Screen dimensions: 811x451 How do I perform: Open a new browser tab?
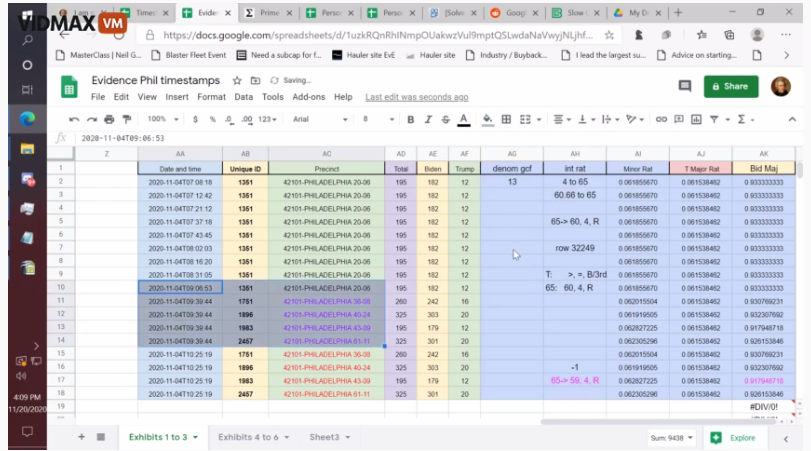pyautogui.click(x=678, y=12)
